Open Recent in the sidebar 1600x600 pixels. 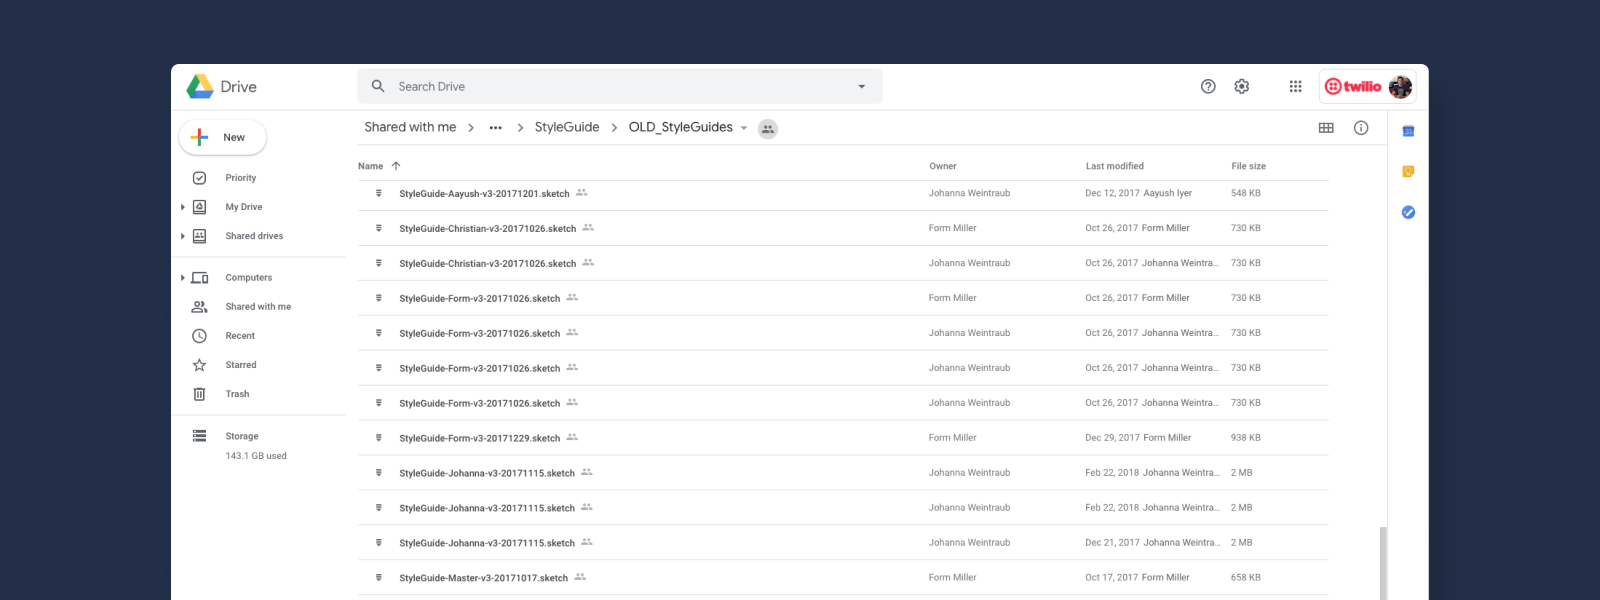click(x=240, y=336)
